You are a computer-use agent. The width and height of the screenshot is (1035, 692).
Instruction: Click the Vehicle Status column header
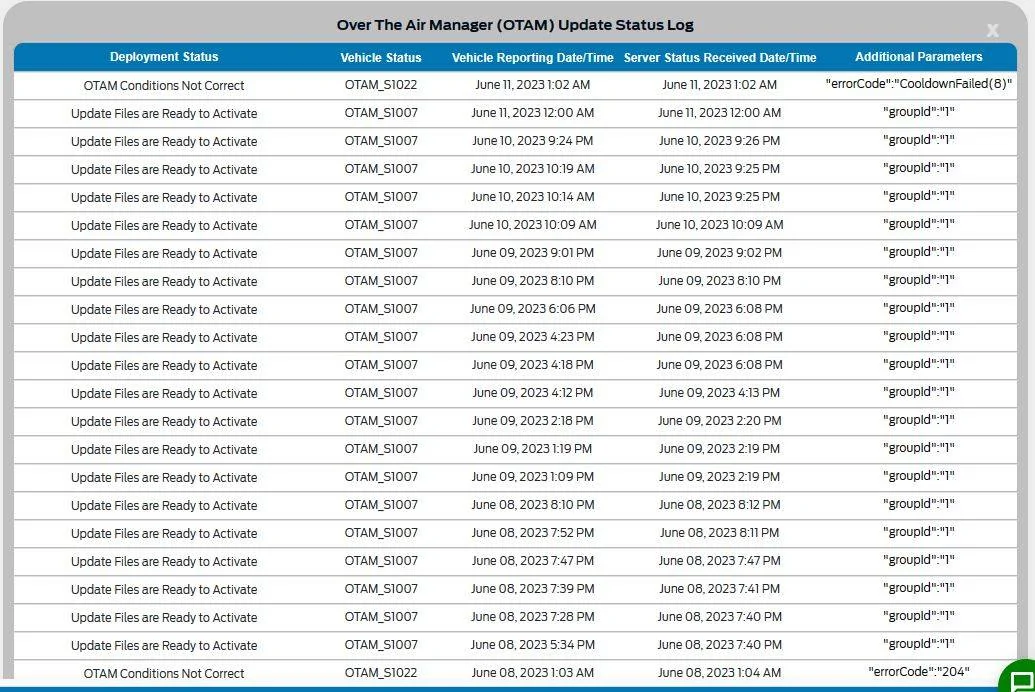(x=381, y=57)
